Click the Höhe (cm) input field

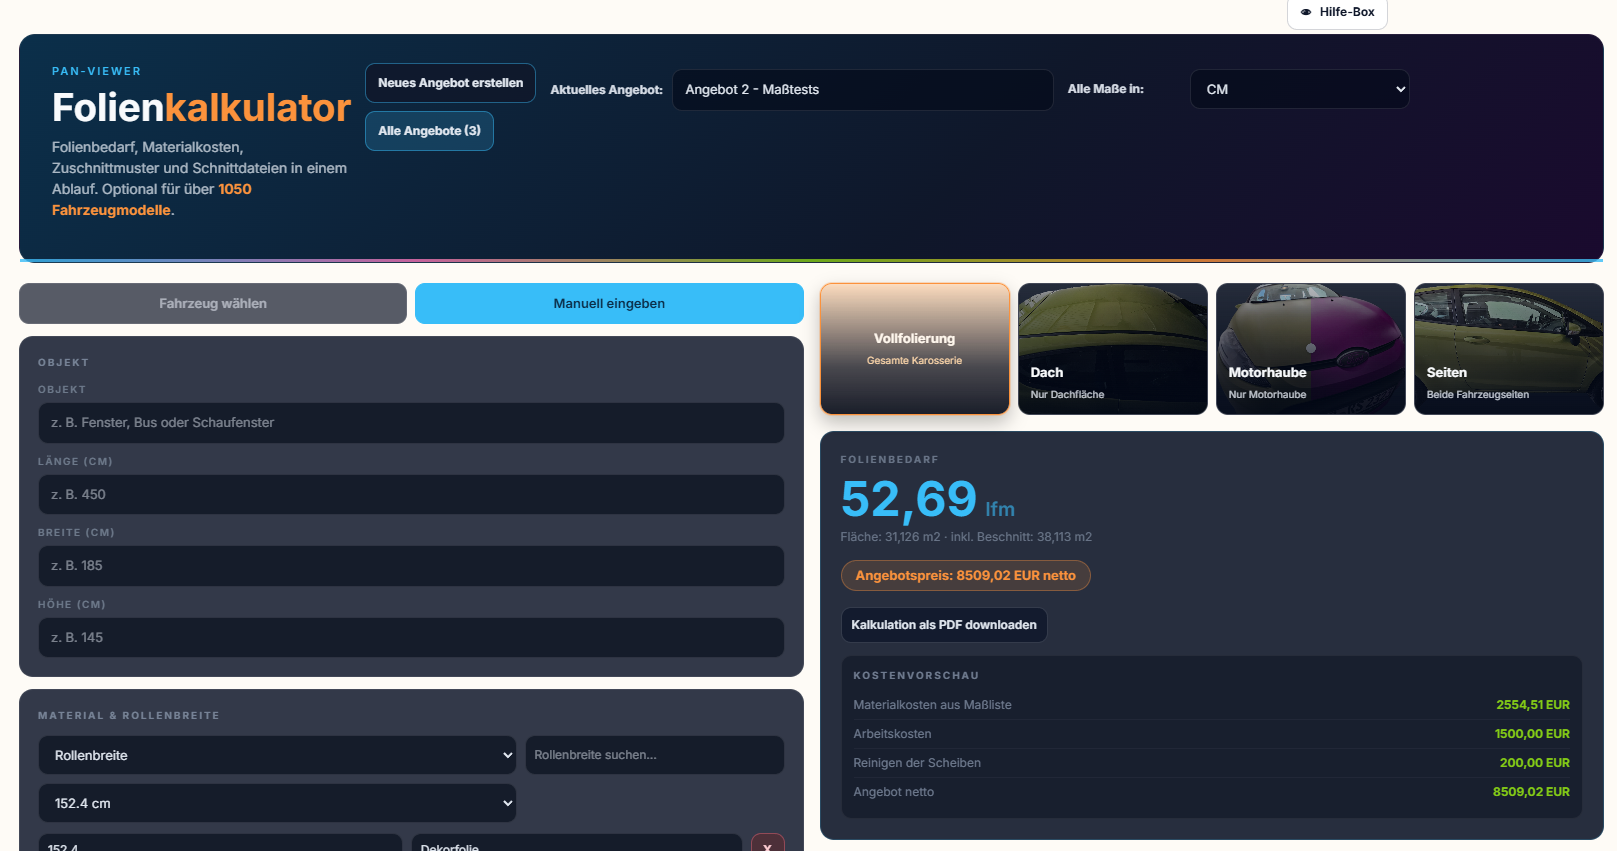(x=411, y=638)
